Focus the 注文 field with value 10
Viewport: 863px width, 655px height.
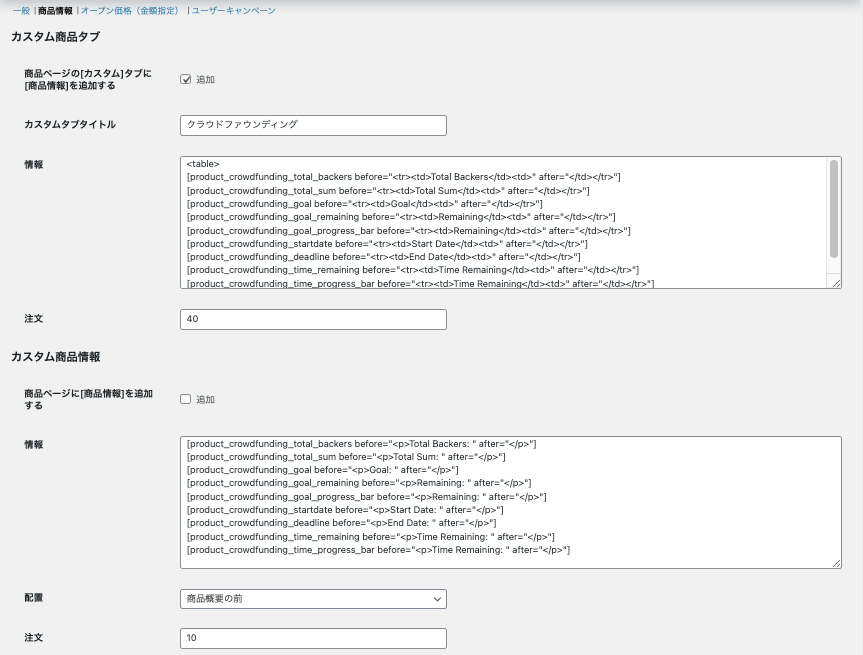tap(313, 637)
